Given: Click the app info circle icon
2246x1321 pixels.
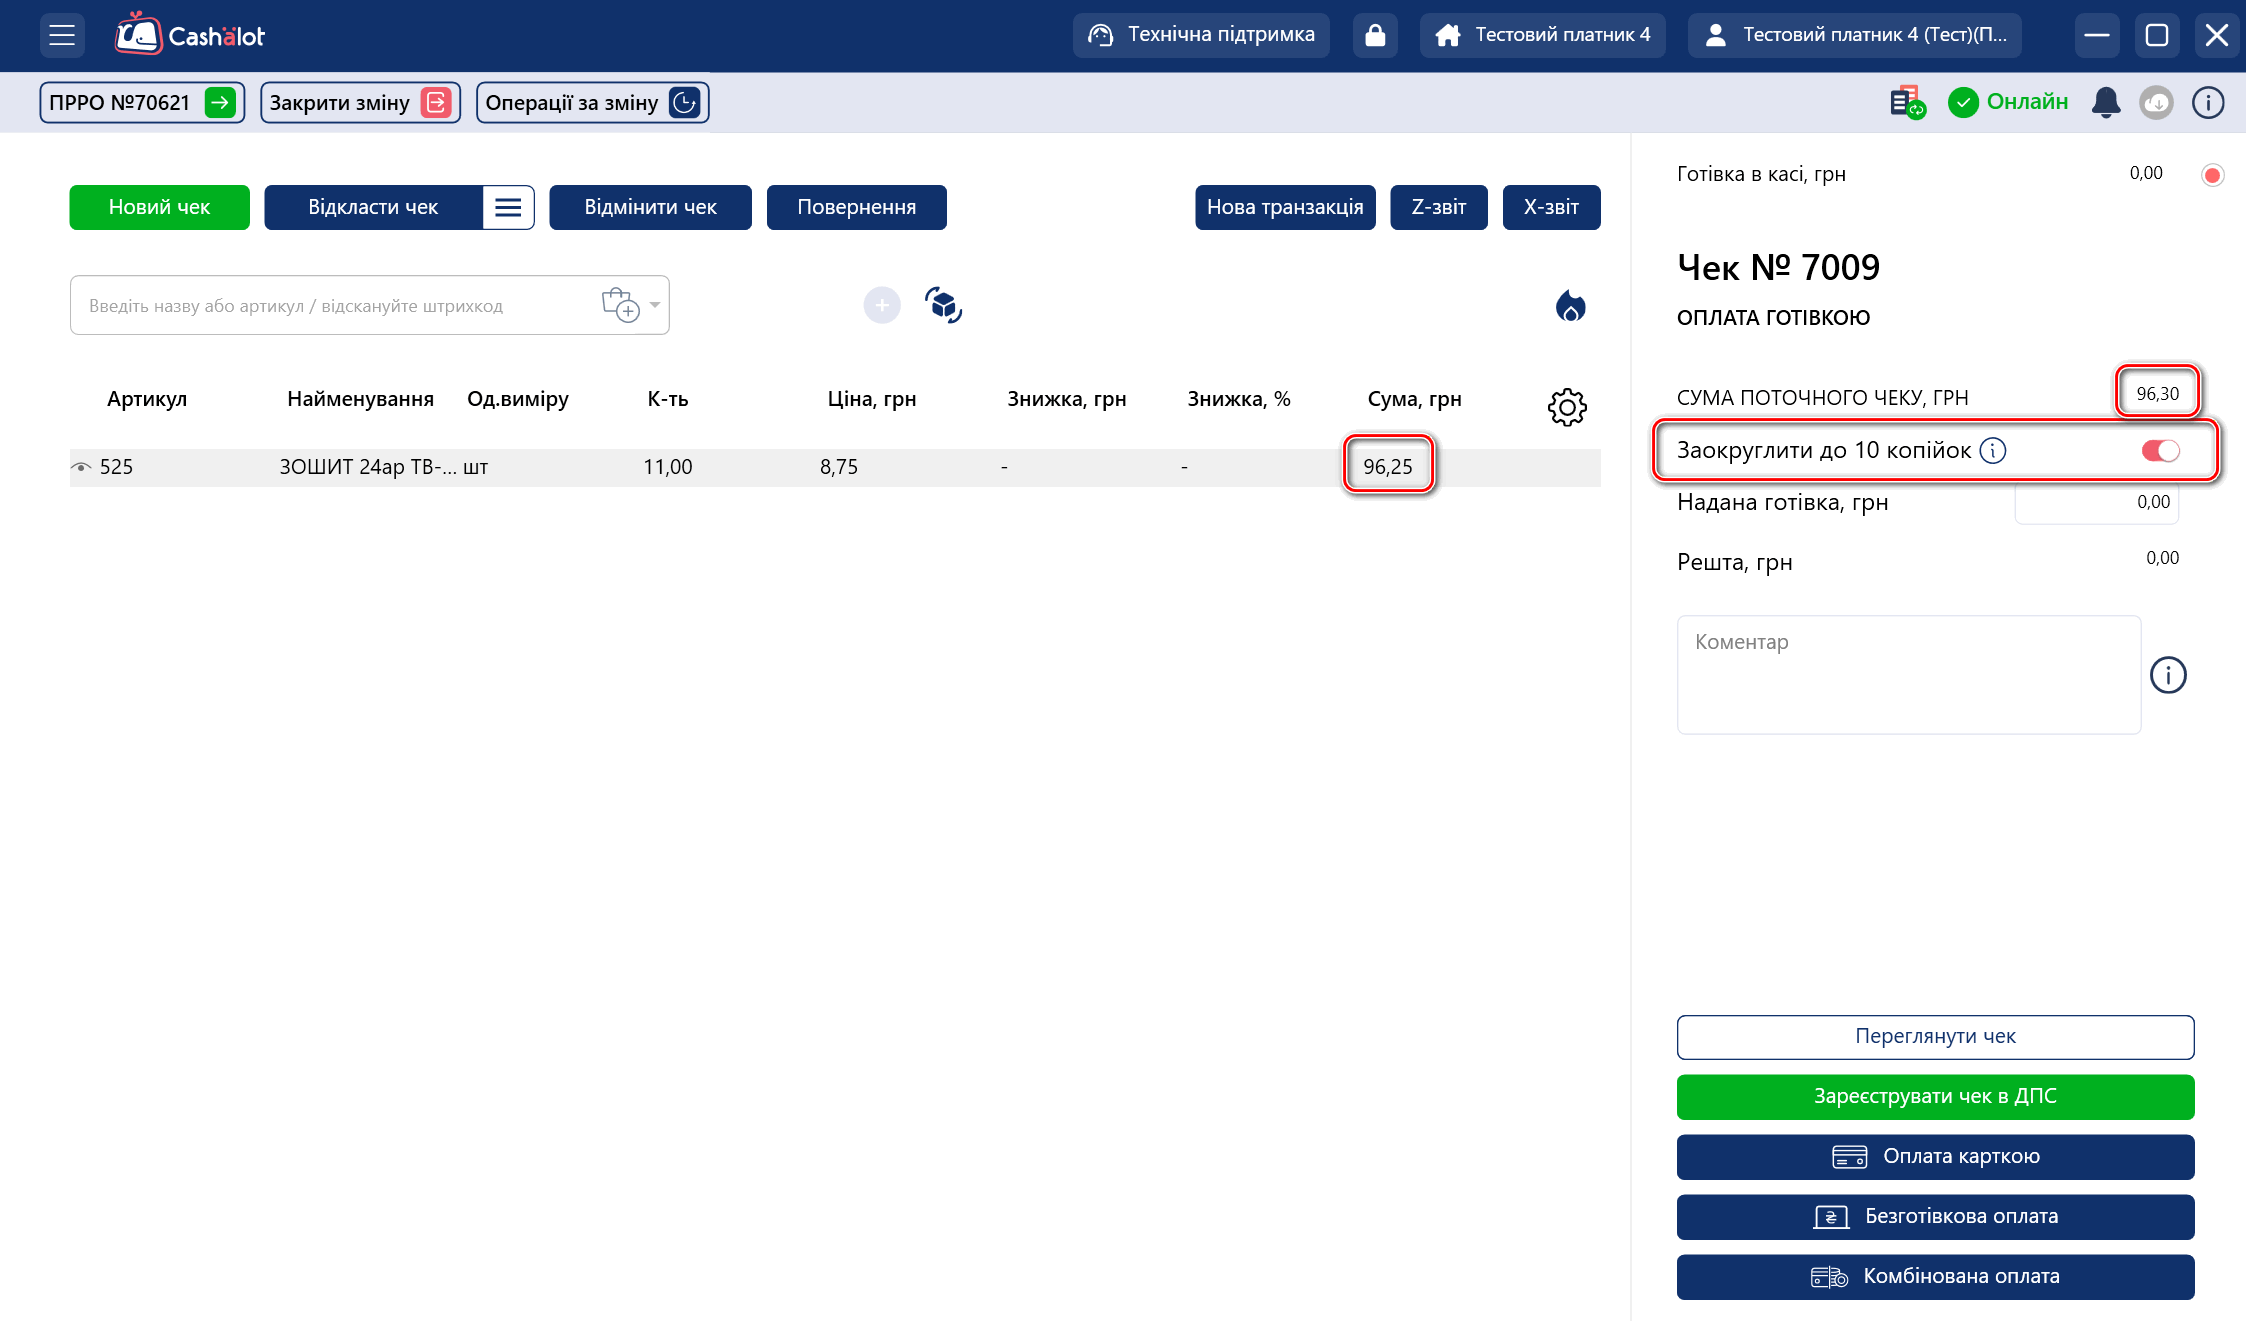Looking at the screenshot, I should coord(2208,102).
